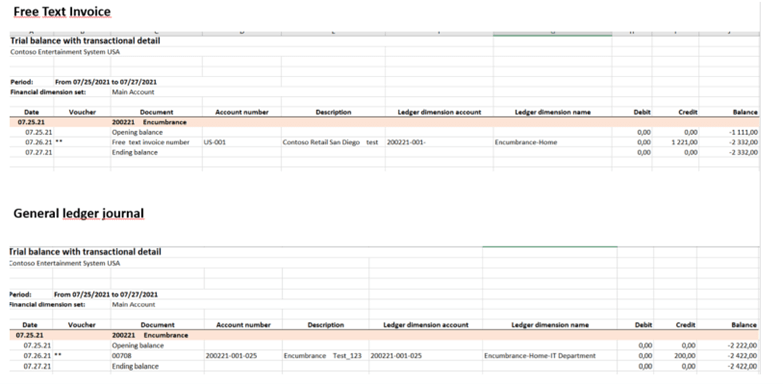Select the Encumbrance-Home ledger dimension name cell
Viewport: 783px width, 384px height.
(x=526, y=142)
